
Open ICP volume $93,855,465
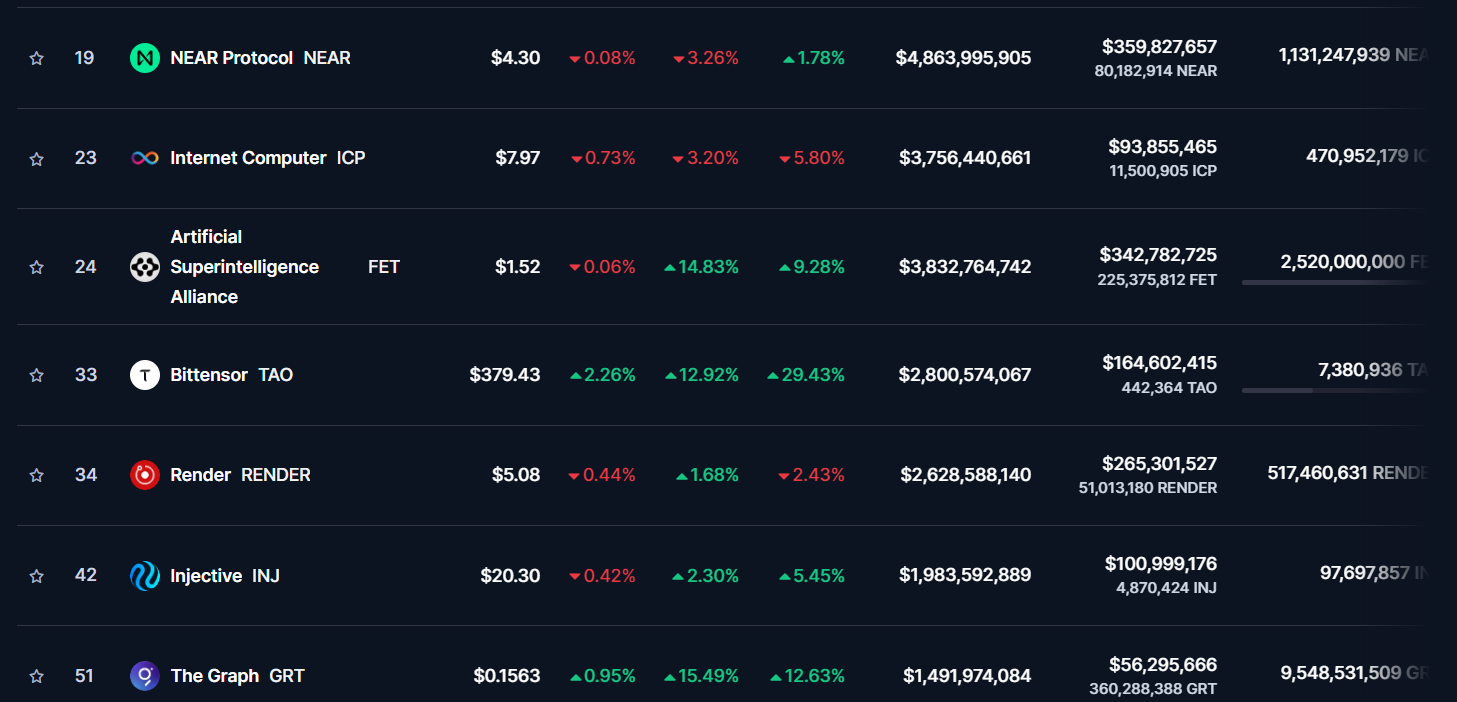point(1163,147)
